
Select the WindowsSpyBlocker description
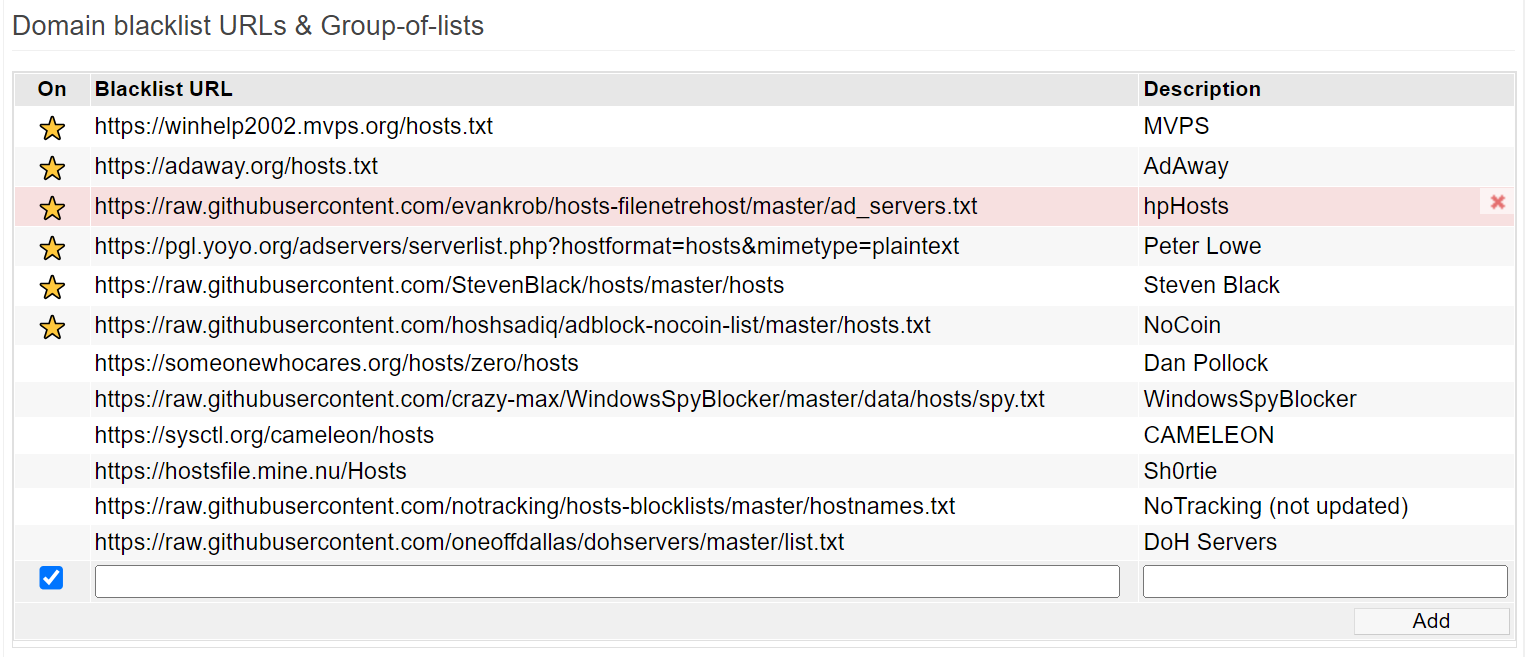[x=1250, y=399]
